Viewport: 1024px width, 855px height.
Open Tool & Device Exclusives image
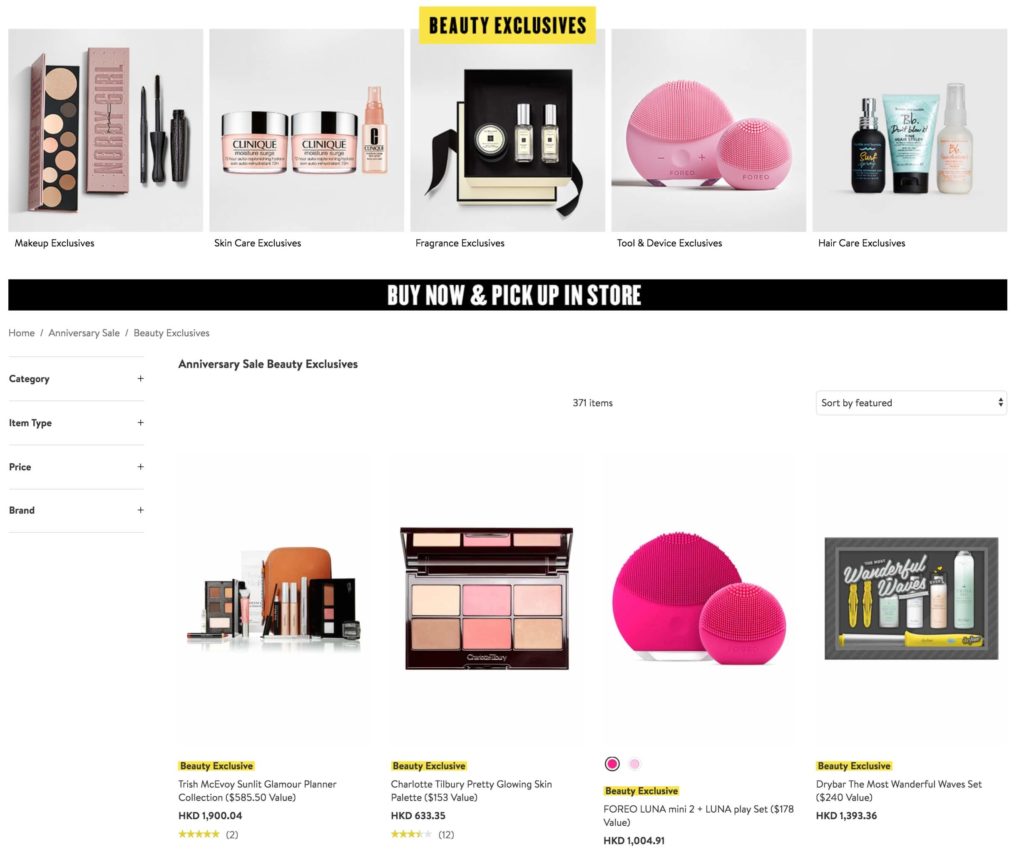[709, 130]
